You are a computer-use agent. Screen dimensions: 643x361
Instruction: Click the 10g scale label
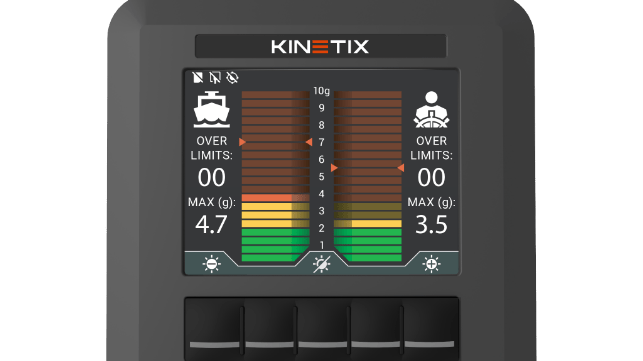tap(322, 91)
